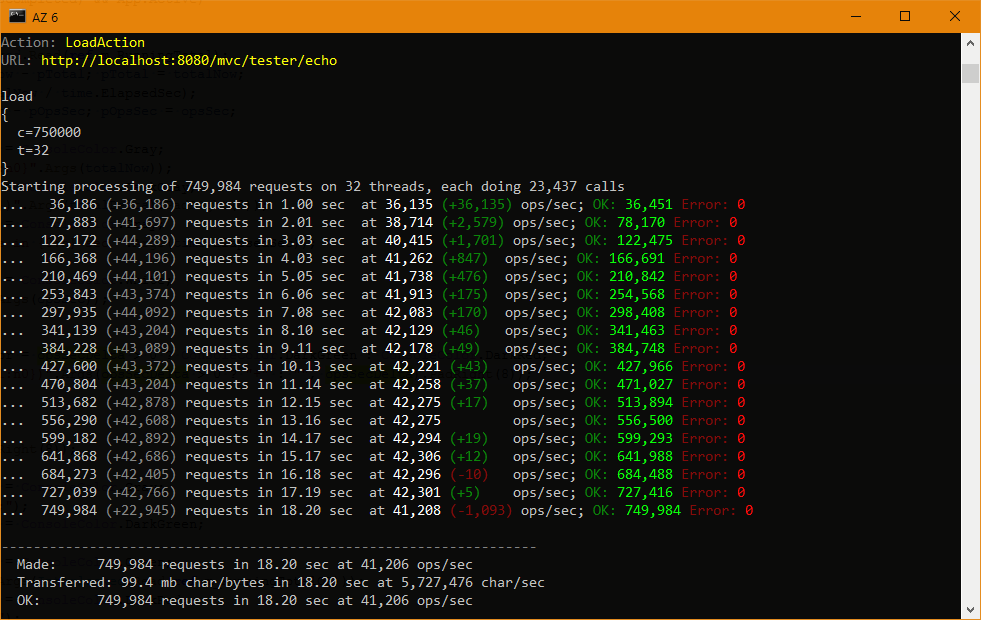
Task: Click the request count 77,883
Action: [x=73, y=223]
